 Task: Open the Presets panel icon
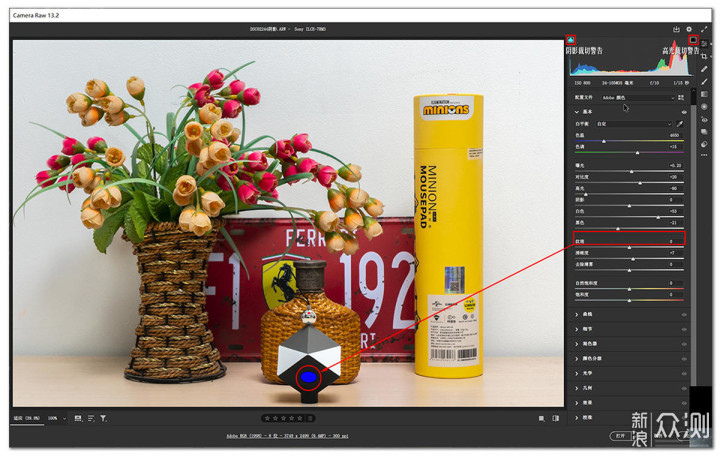click(704, 144)
